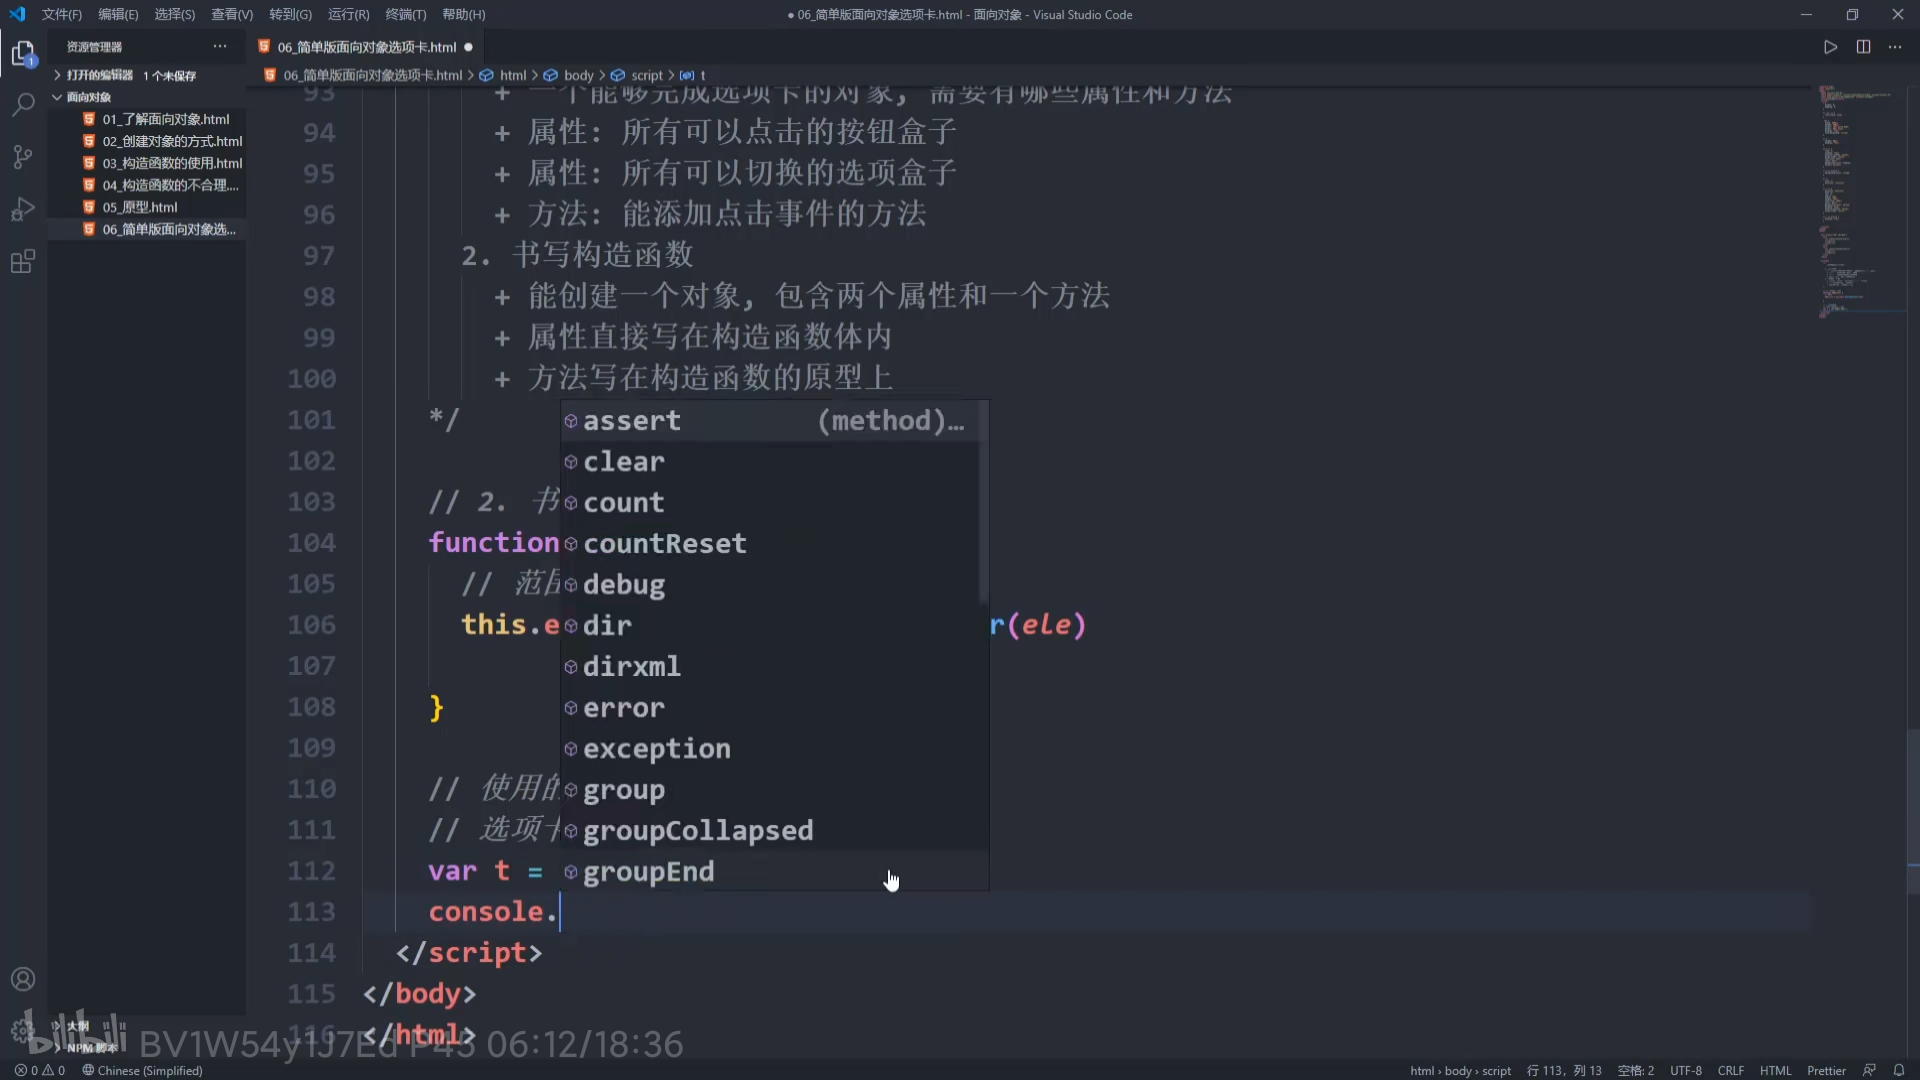
Task: Split the editor to the right
Action: coord(1863,47)
